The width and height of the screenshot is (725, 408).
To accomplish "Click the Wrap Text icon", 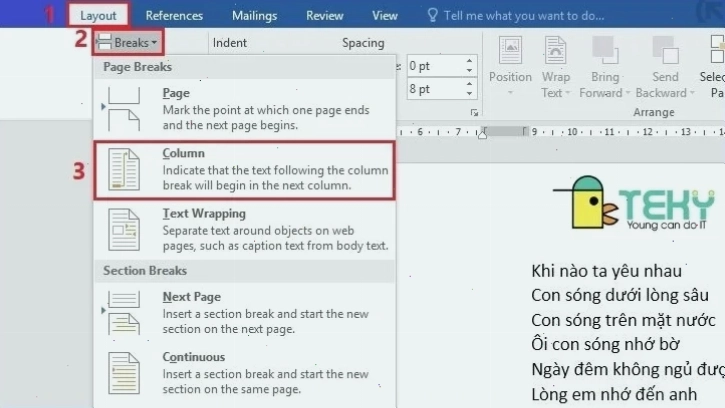I will 555,50.
